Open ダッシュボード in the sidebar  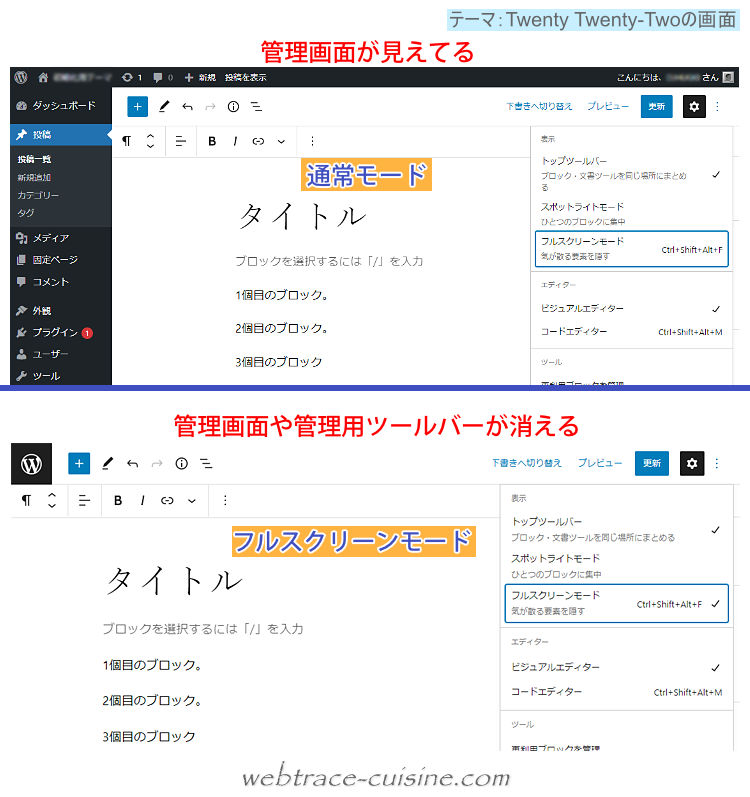point(61,106)
